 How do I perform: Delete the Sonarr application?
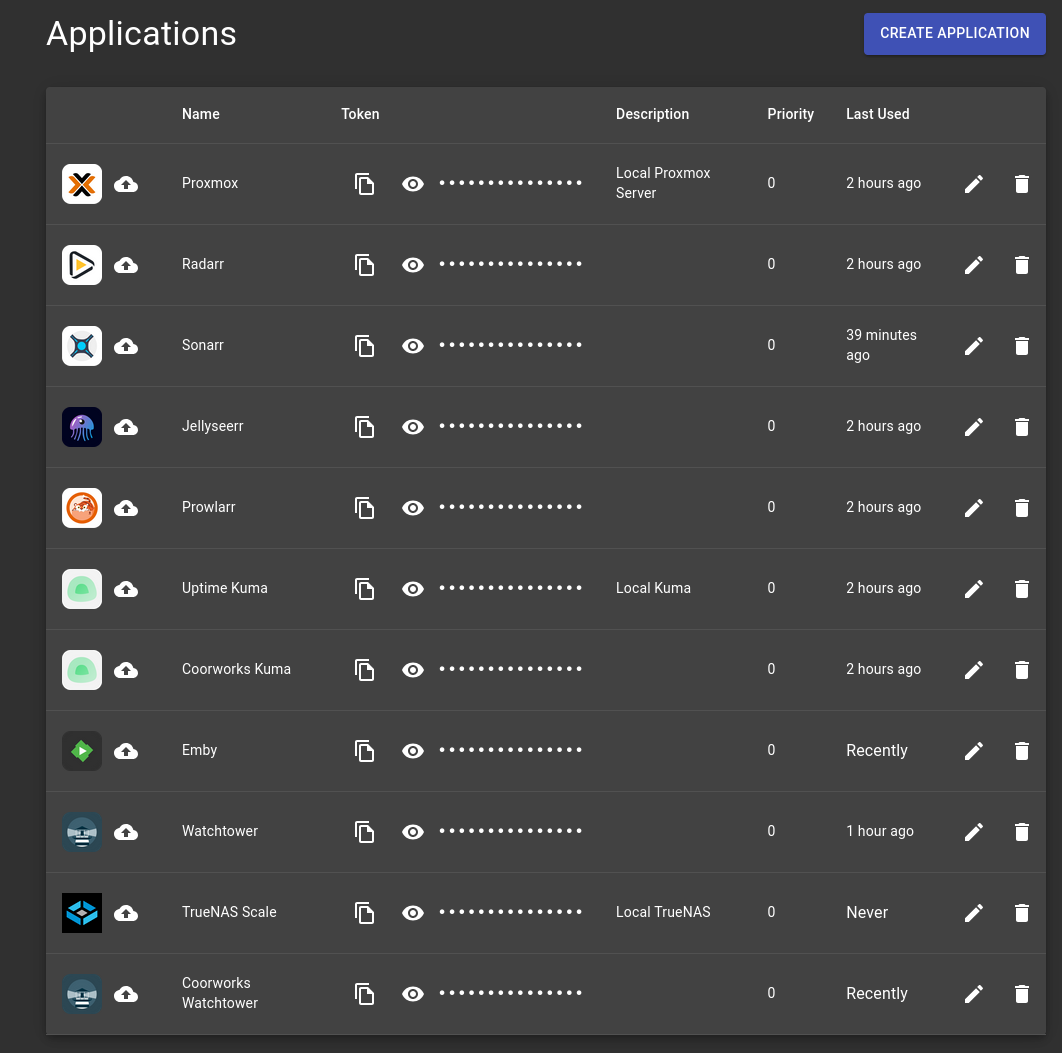[1021, 346]
